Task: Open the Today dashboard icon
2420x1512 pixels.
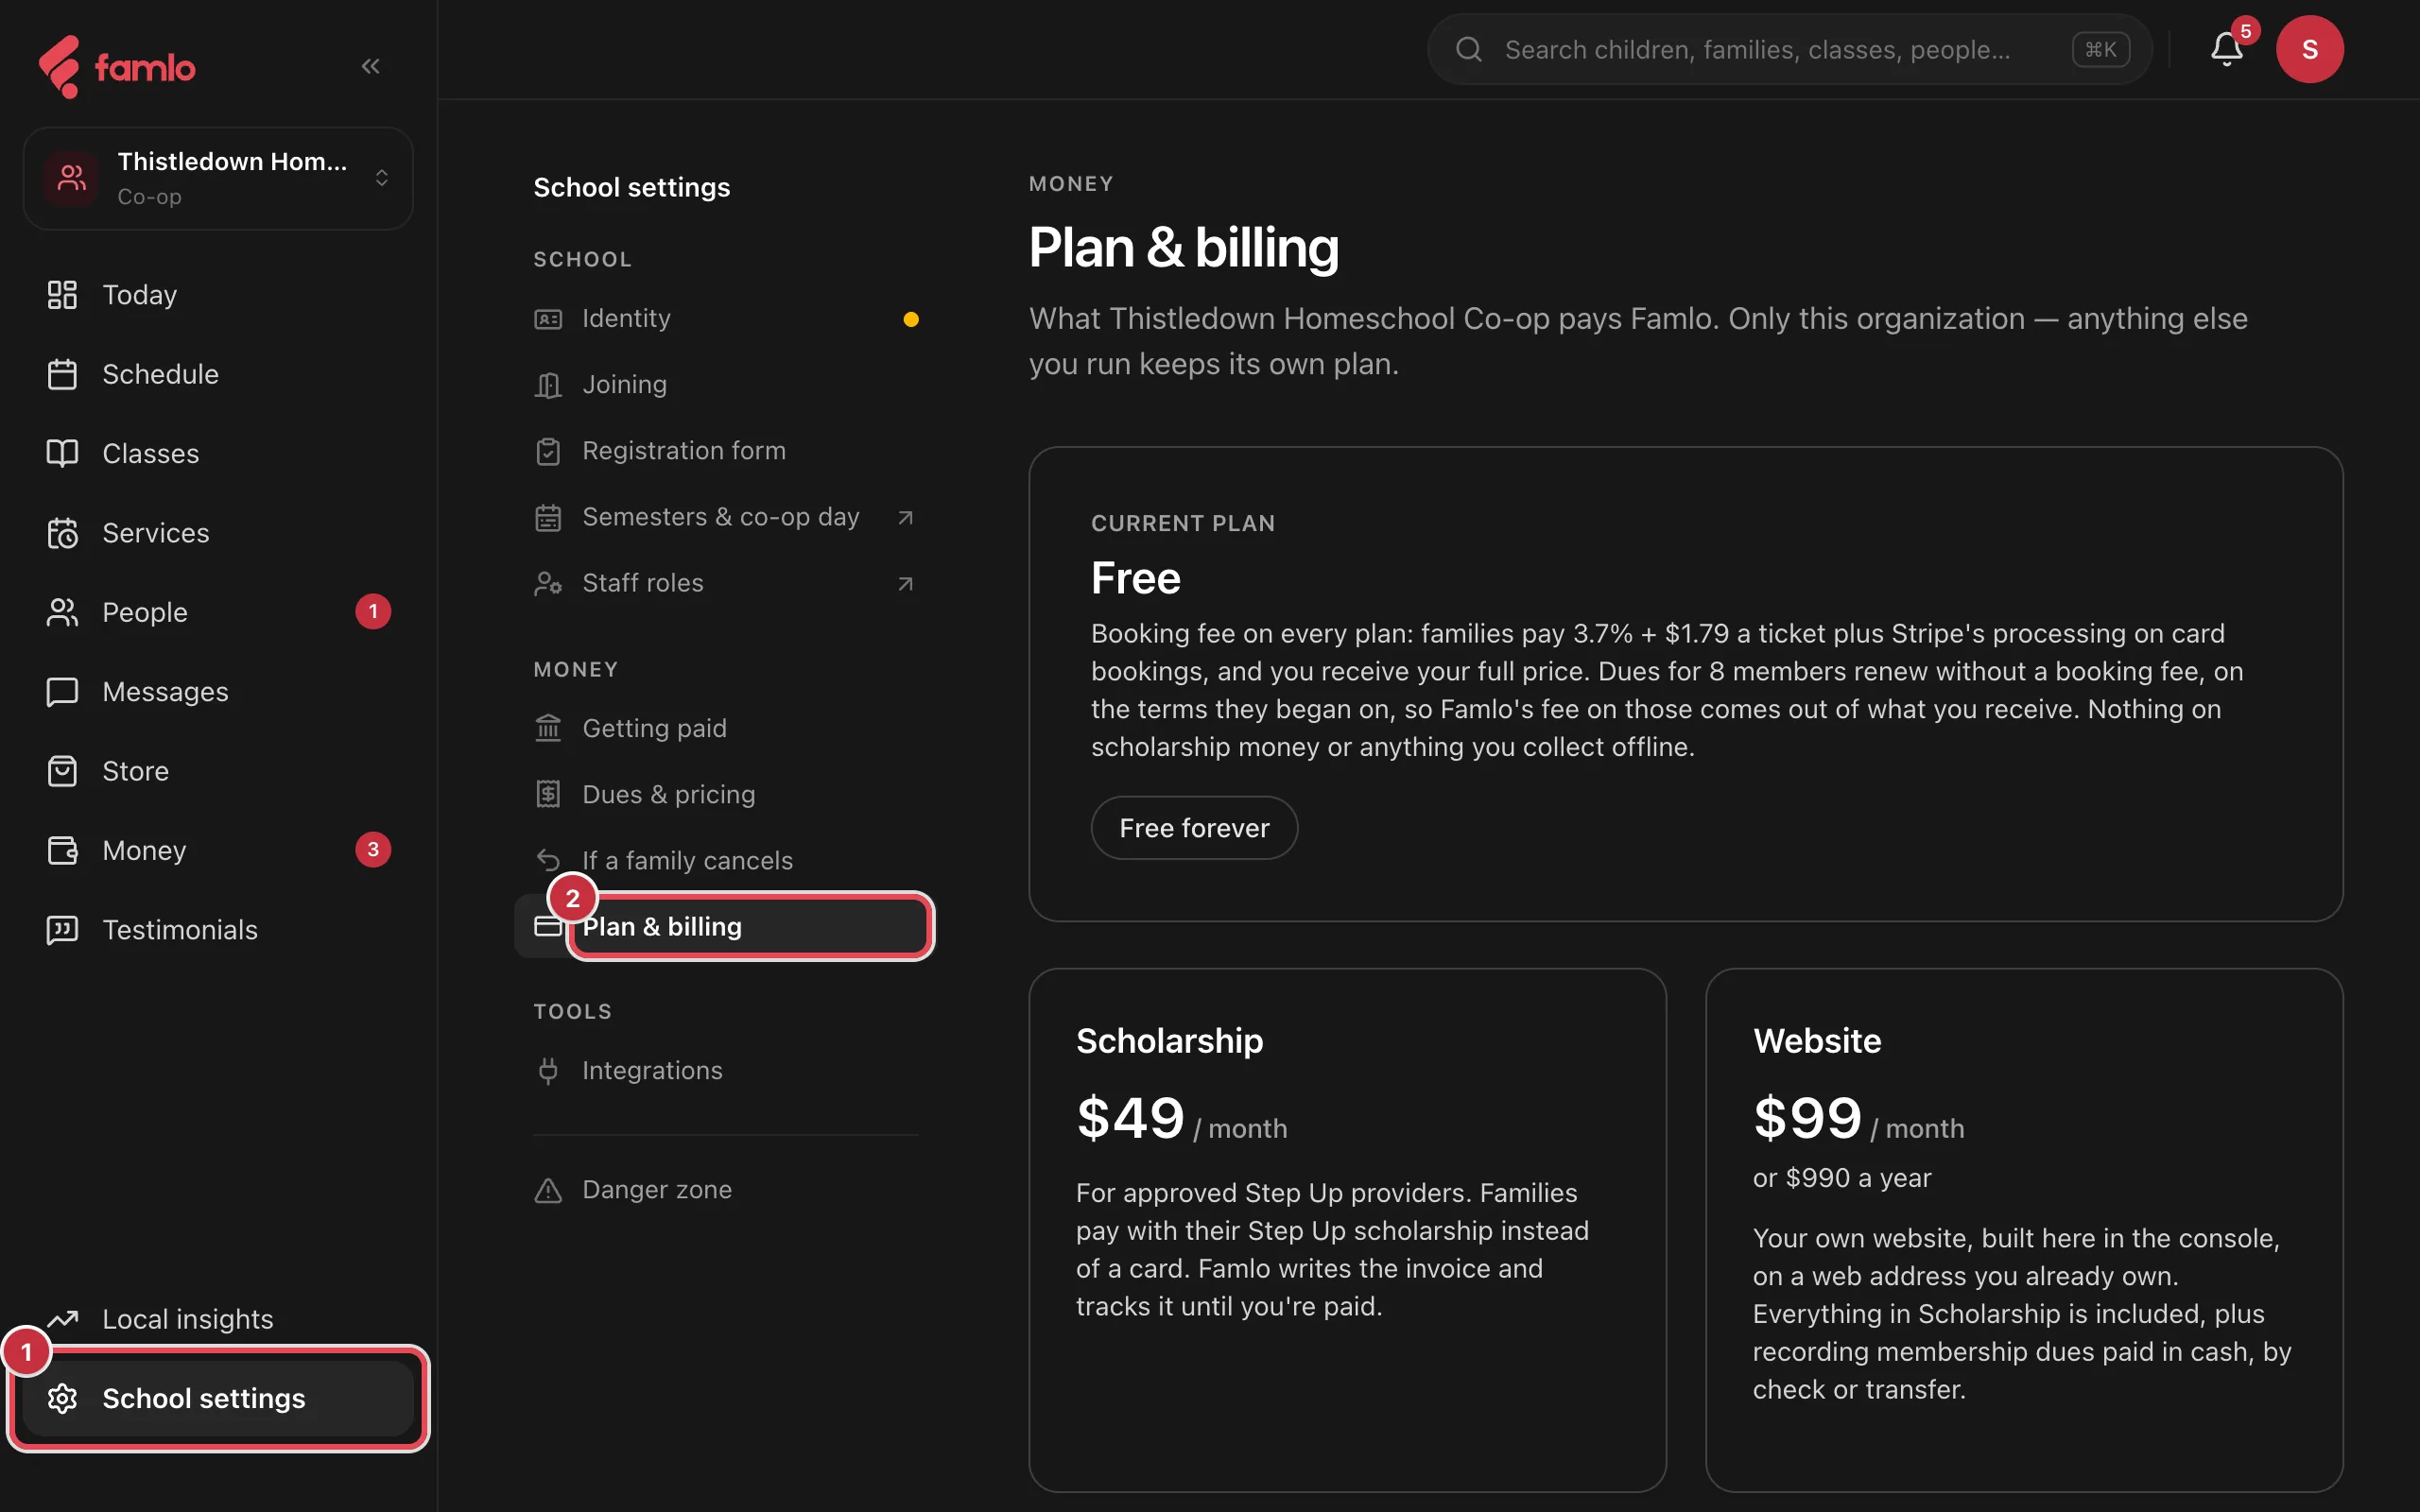Action: [62, 294]
